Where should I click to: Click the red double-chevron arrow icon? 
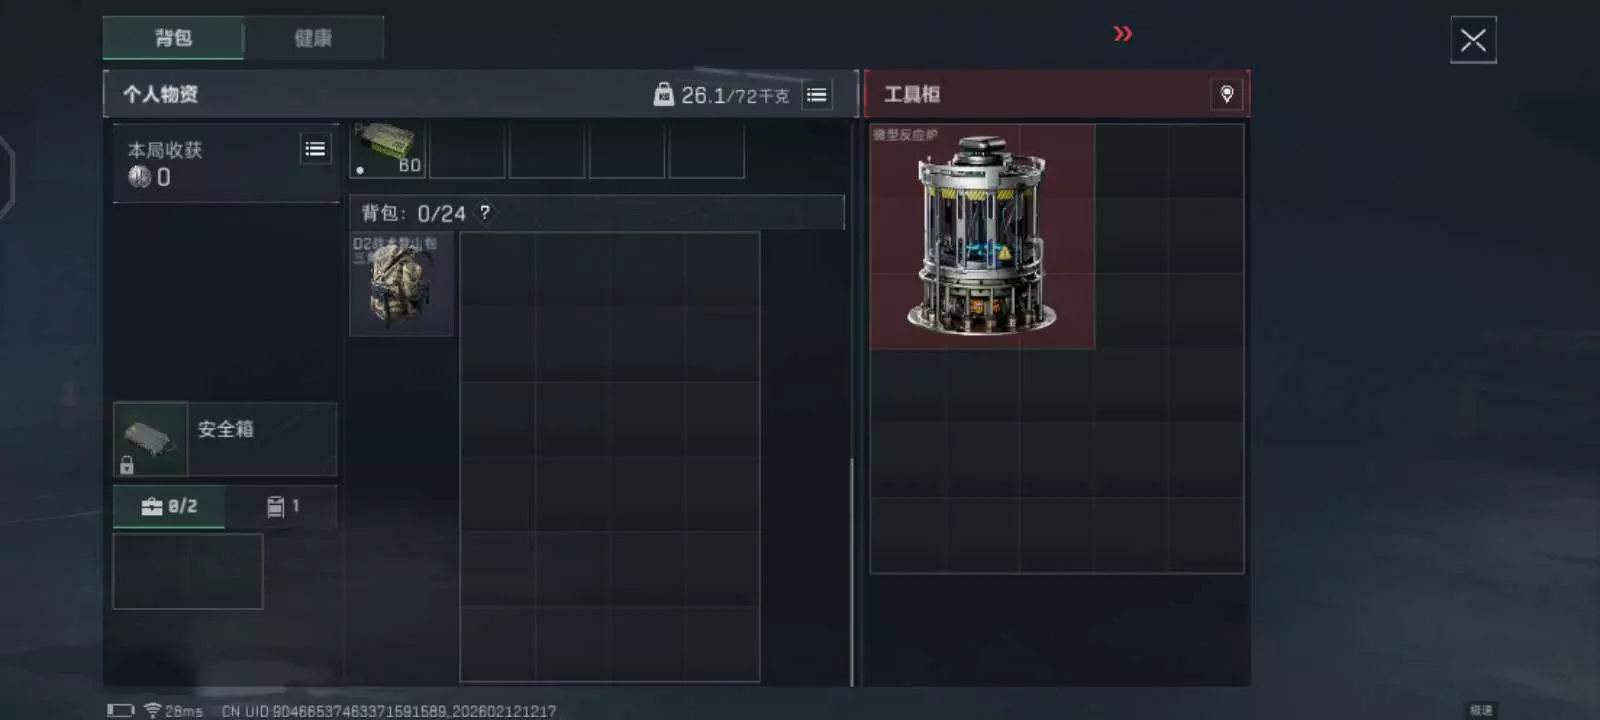point(1123,34)
